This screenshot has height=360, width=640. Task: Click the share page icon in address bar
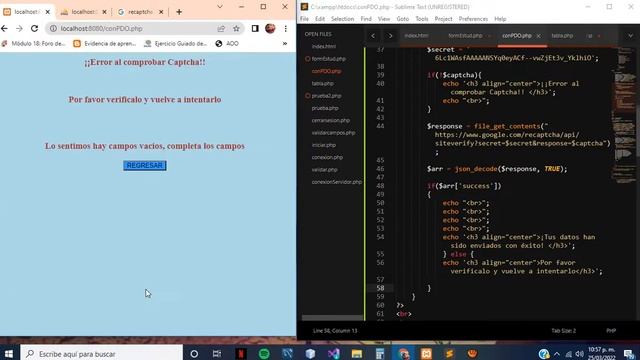[221, 29]
